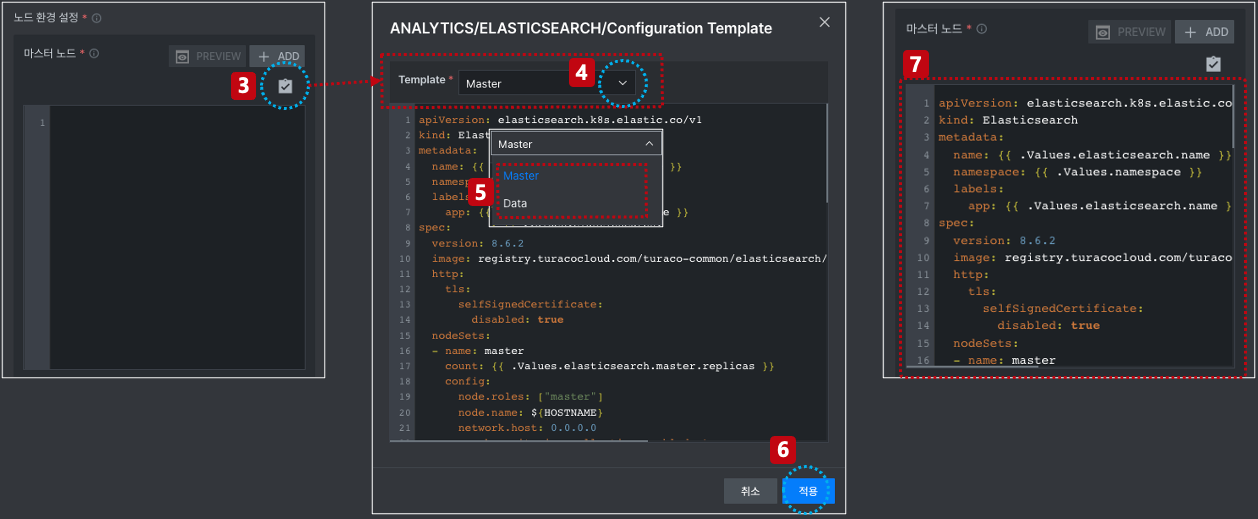Image resolution: width=1258 pixels, height=519 pixels.
Task: Click 'disabled: true' line in the filled-editor panel
Action: [1048, 326]
